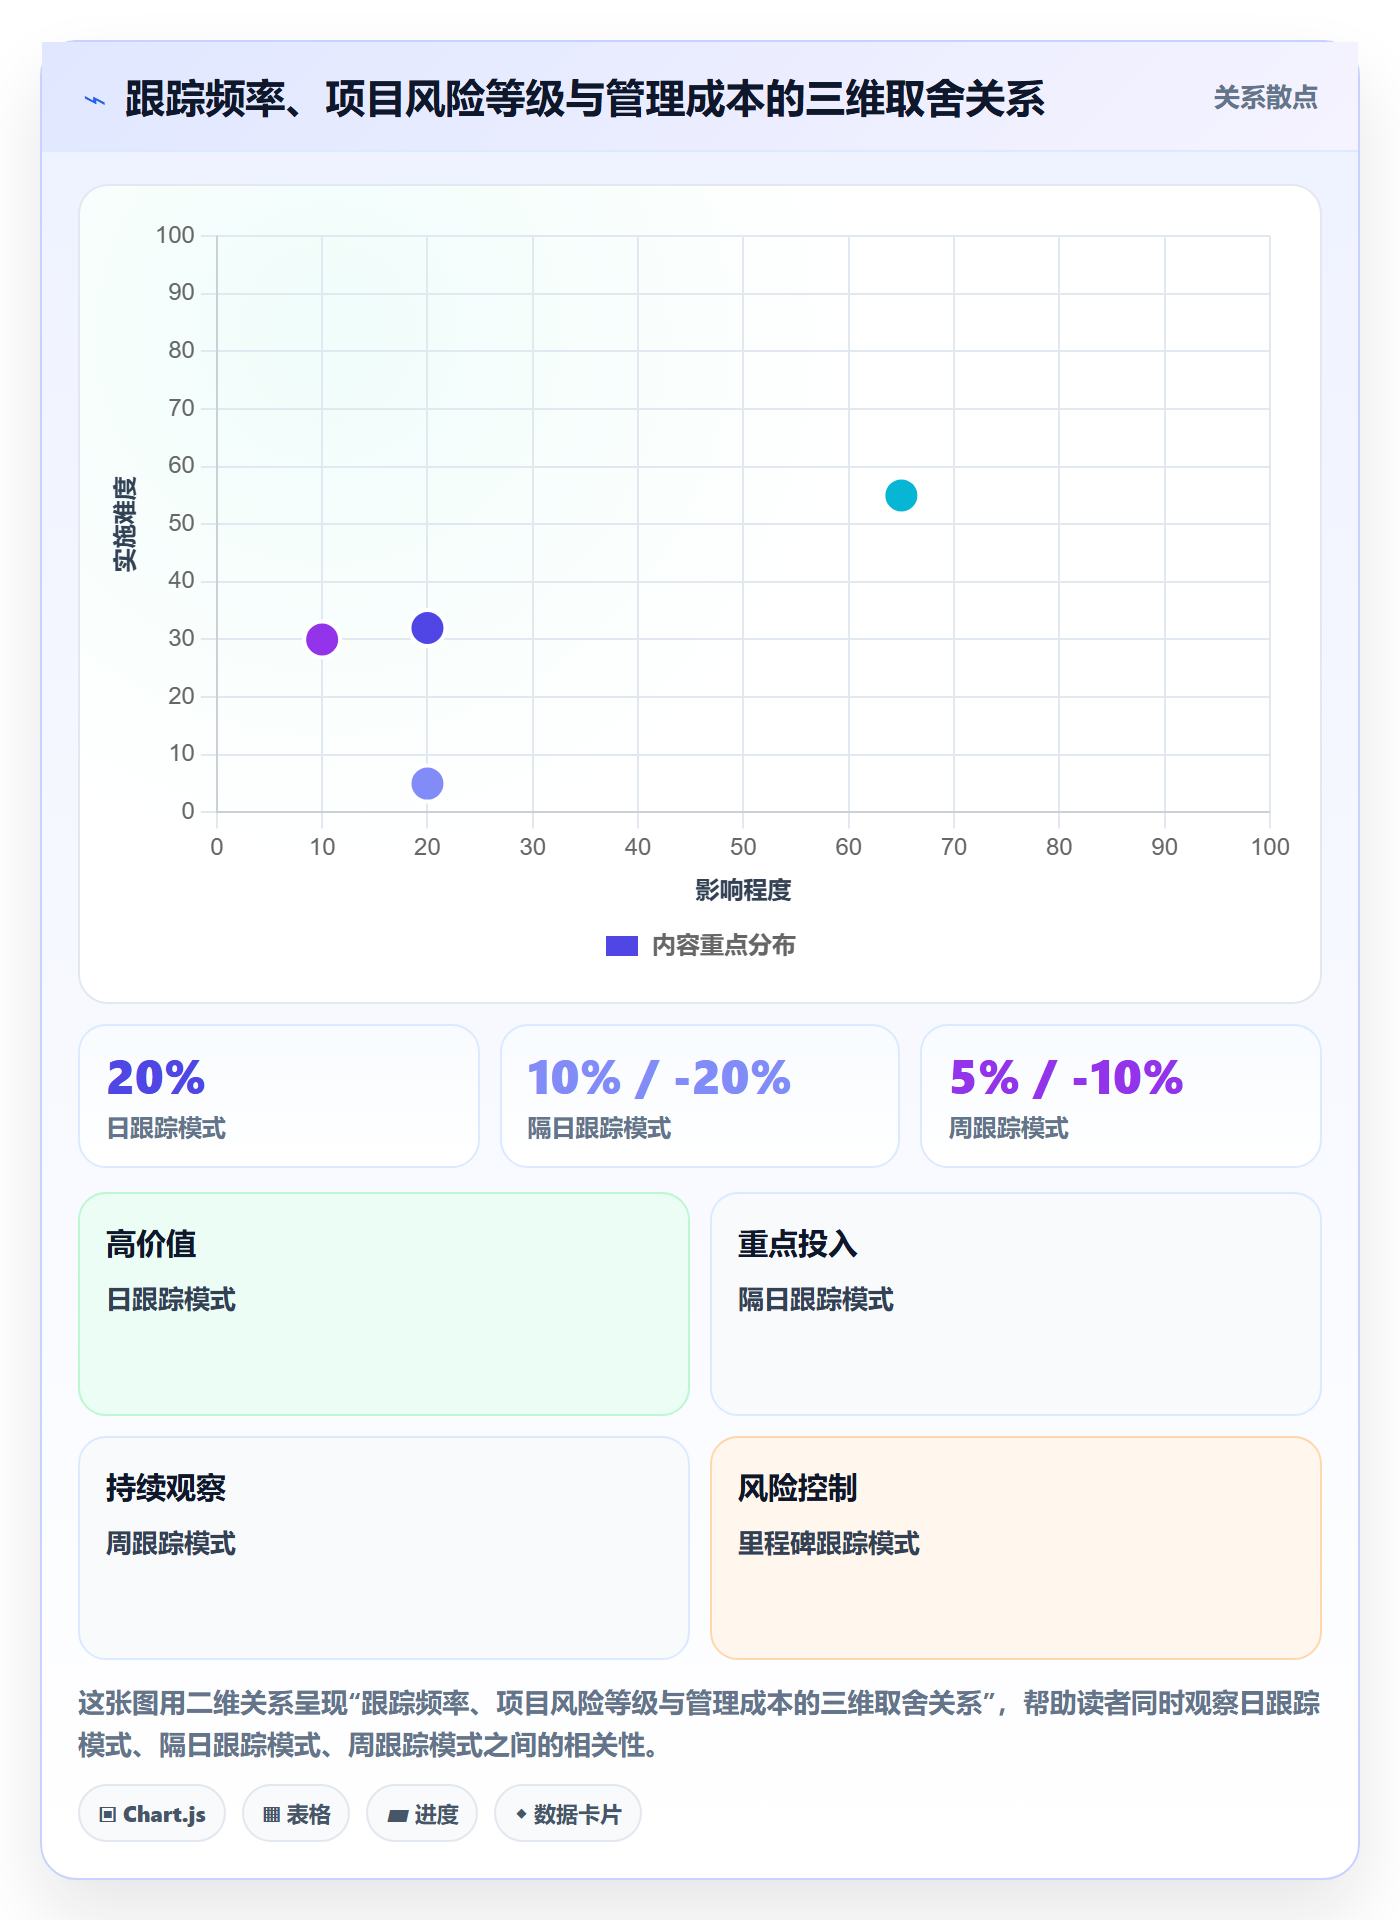The width and height of the screenshot is (1400, 1920).
Task: Toggle the 内容重点分布 legend item
Action: pyautogui.click(x=700, y=945)
